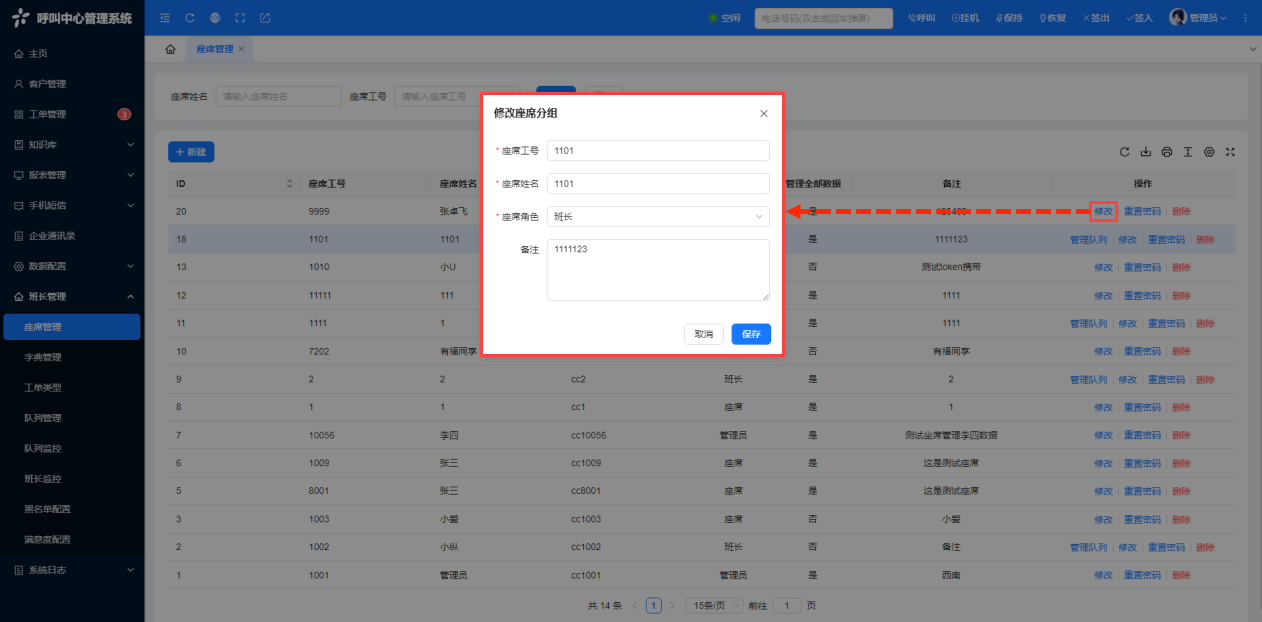Click the globe language icon in header
Viewport: 1262px width, 622px height.
coord(215,18)
